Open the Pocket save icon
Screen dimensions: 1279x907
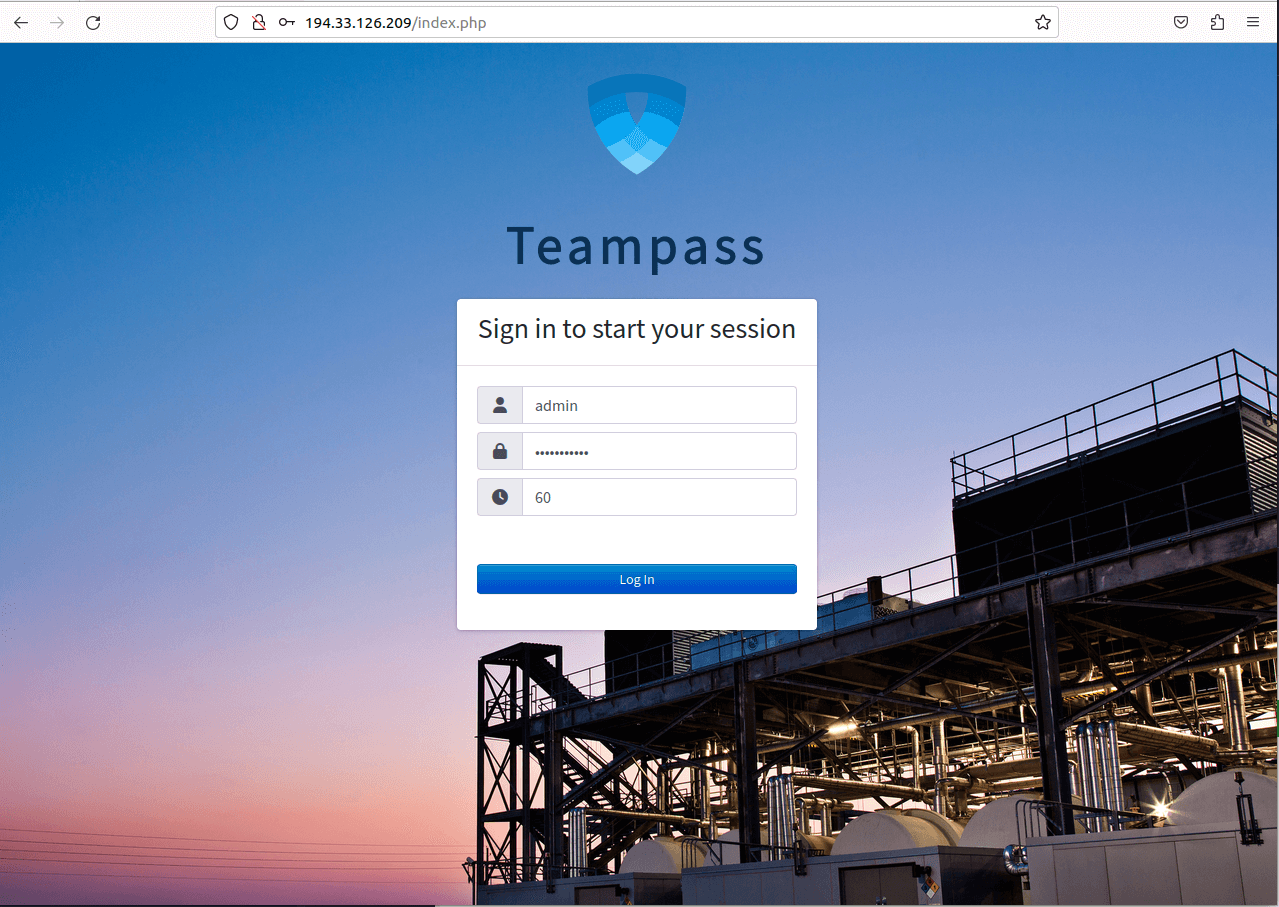[1181, 22]
